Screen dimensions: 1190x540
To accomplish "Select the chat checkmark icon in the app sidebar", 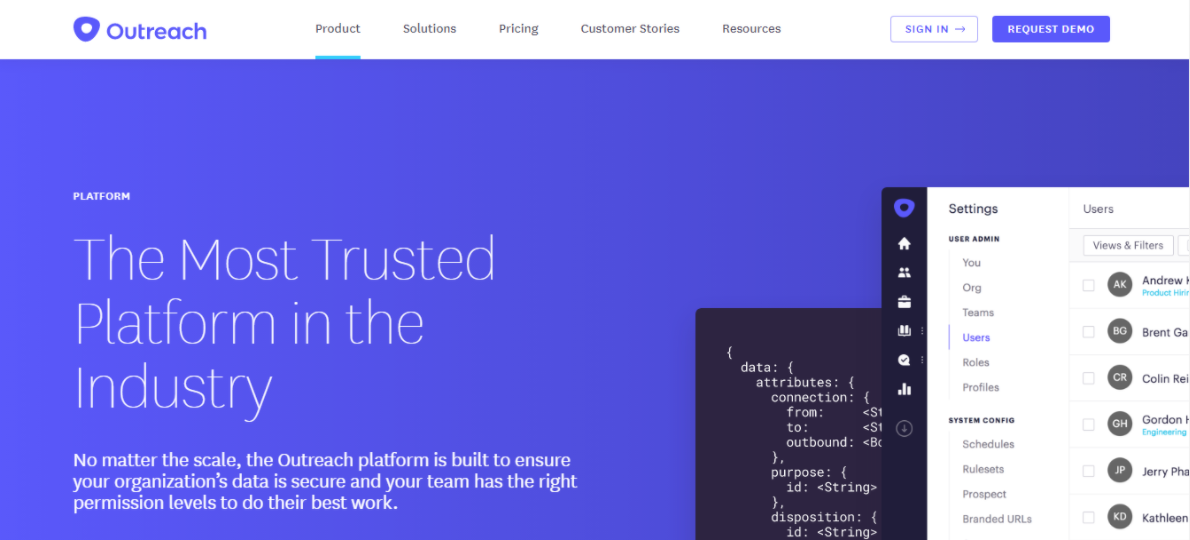I will pyautogui.click(x=904, y=360).
